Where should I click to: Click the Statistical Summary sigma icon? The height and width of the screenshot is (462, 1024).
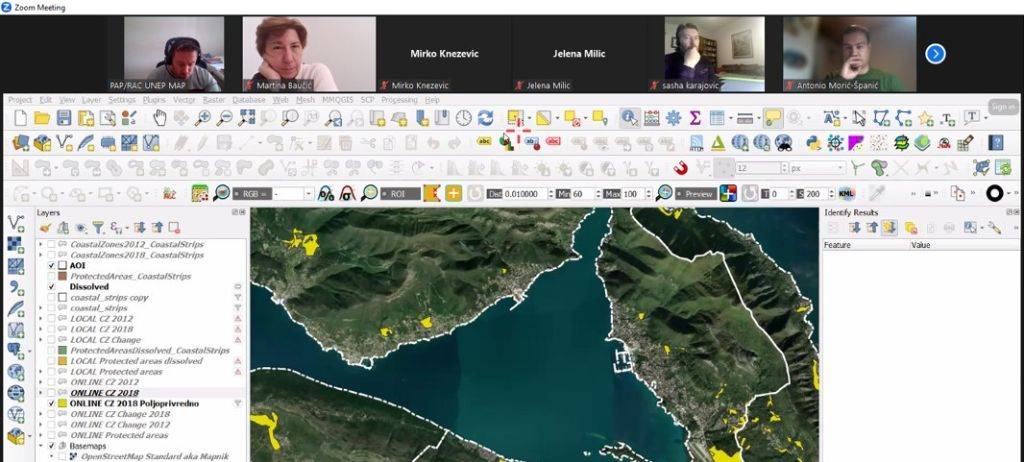(695, 118)
